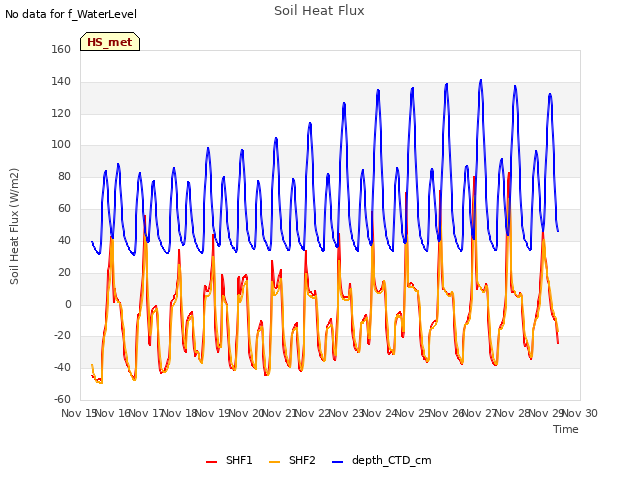Click the Soil Heat Flux chart title
The height and width of the screenshot is (480, 640).
[x=319, y=11]
